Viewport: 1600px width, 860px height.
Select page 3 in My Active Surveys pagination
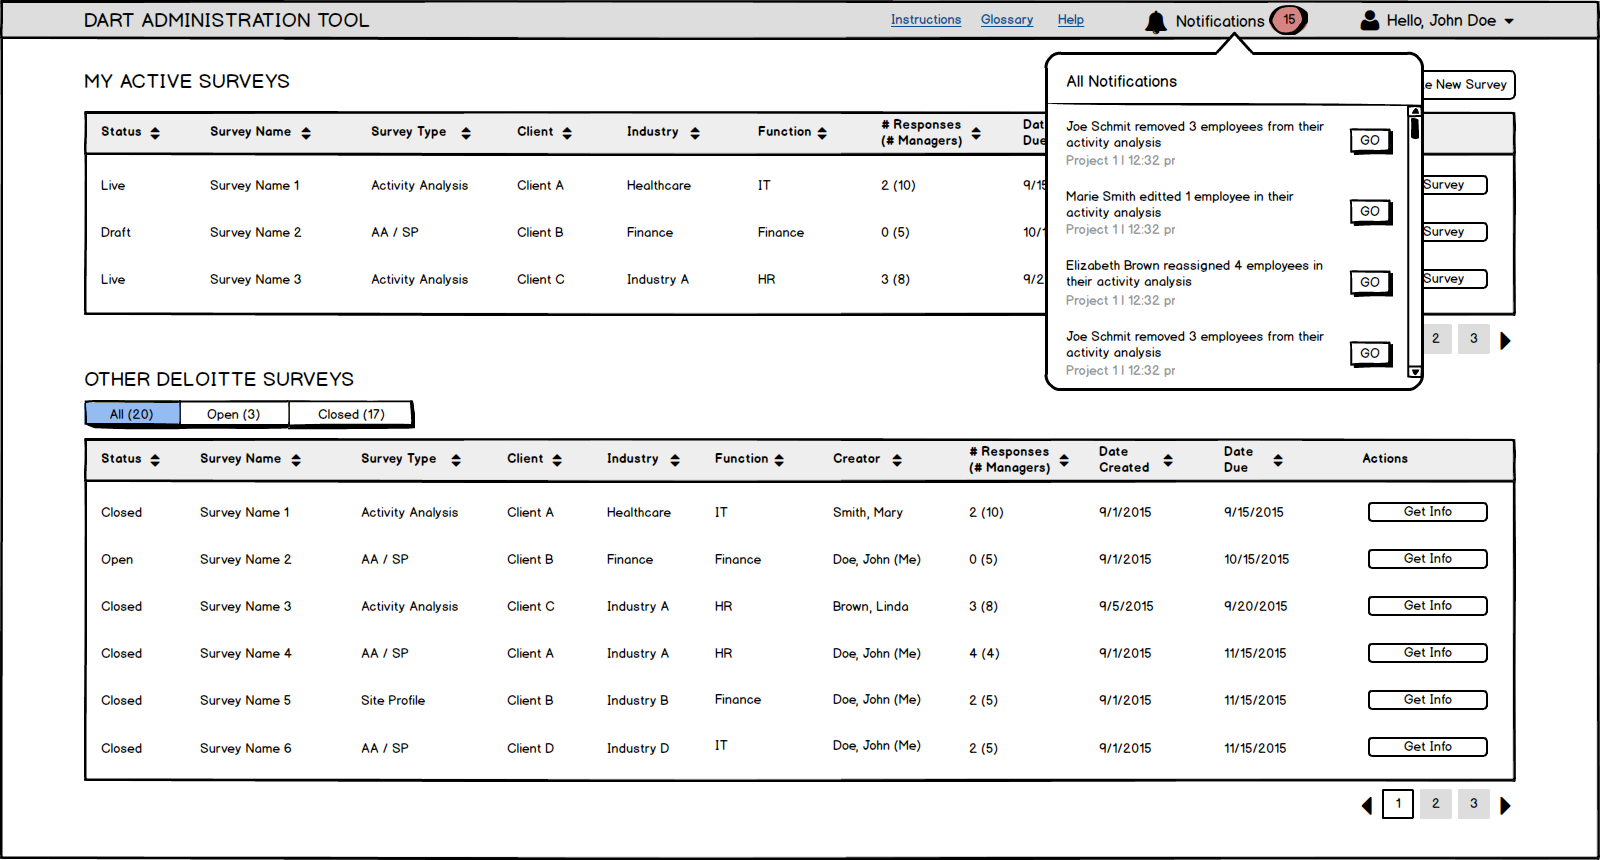click(x=1473, y=339)
